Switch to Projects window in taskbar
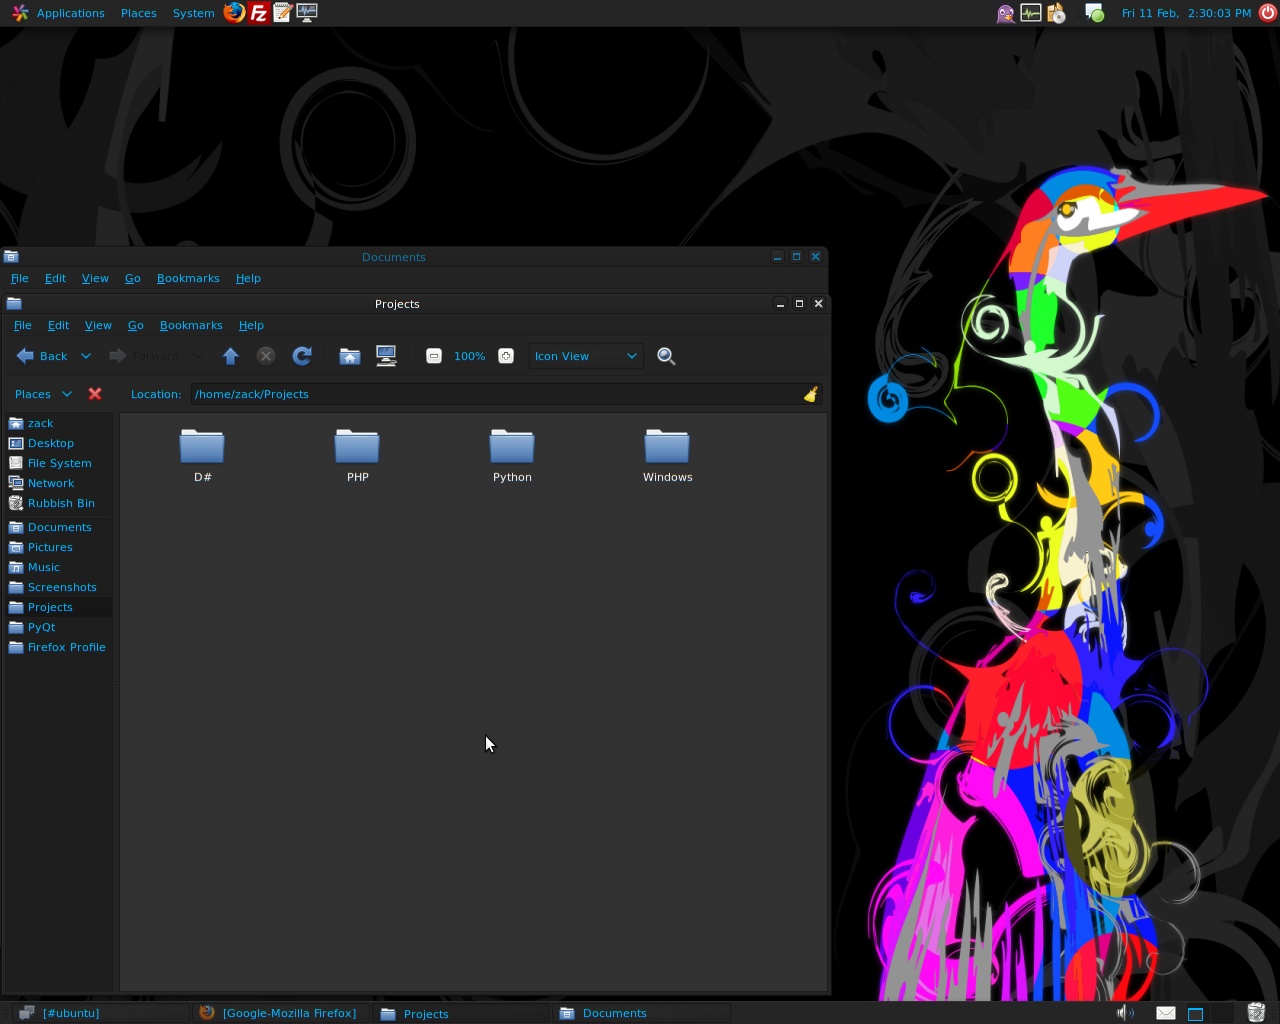Screen dimensions: 1280x1024 point(462,1013)
